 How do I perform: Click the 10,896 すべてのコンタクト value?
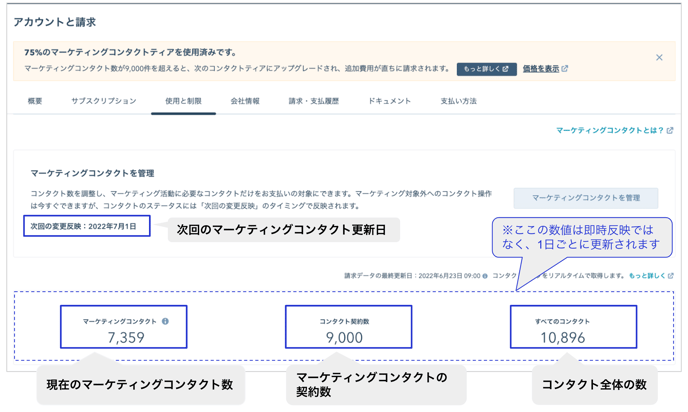[563, 337]
